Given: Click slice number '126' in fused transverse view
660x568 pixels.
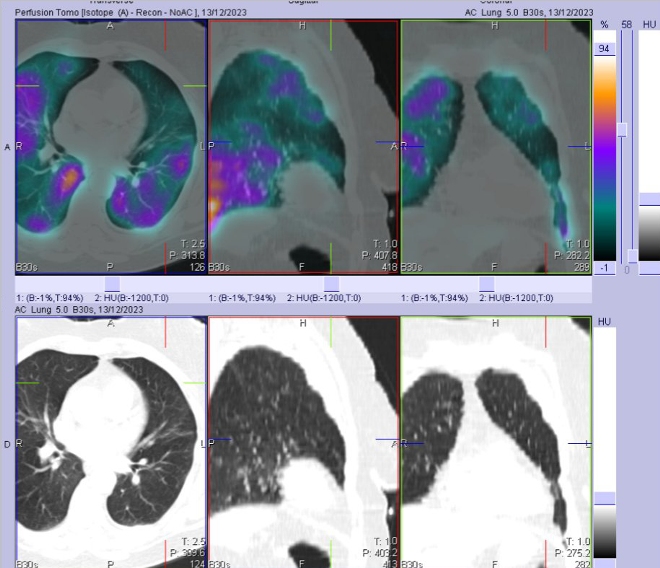Looking at the screenshot, I should click(x=197, y=267).
